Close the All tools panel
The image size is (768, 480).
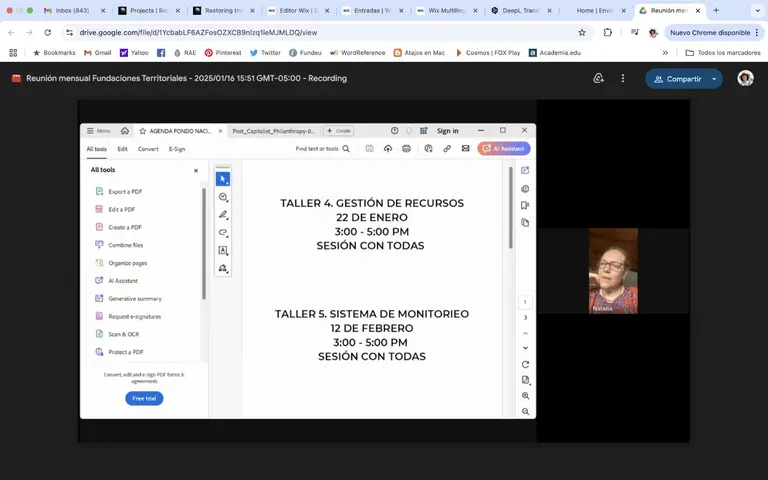tap(196, 170)
